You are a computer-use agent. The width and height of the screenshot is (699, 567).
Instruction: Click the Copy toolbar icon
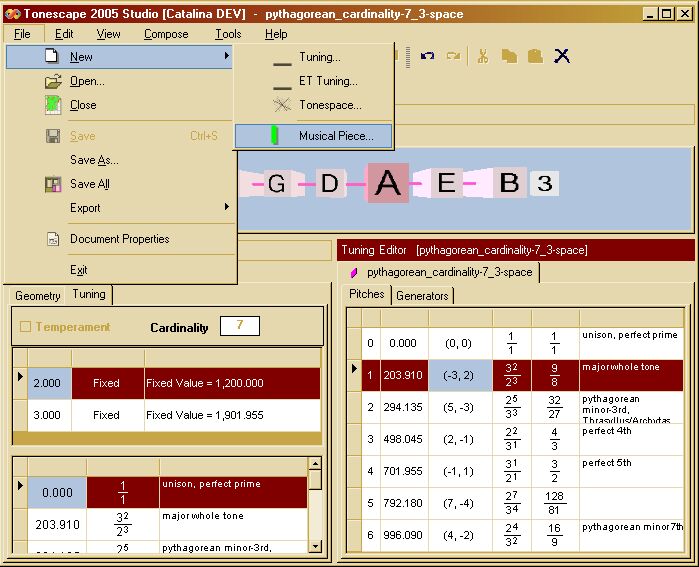(x=509, y=56)
